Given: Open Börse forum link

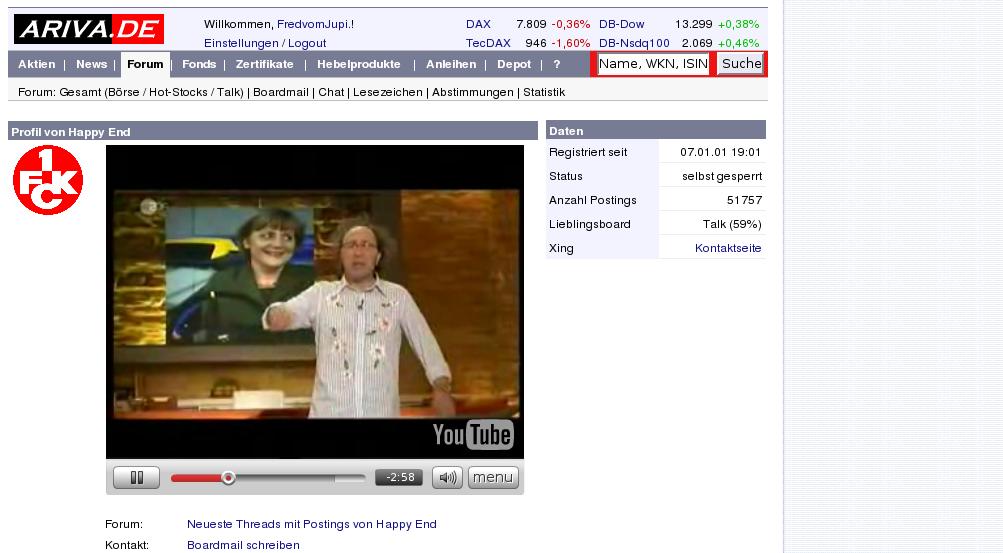Looking at the screenshot, I should [x=123, y=92].
